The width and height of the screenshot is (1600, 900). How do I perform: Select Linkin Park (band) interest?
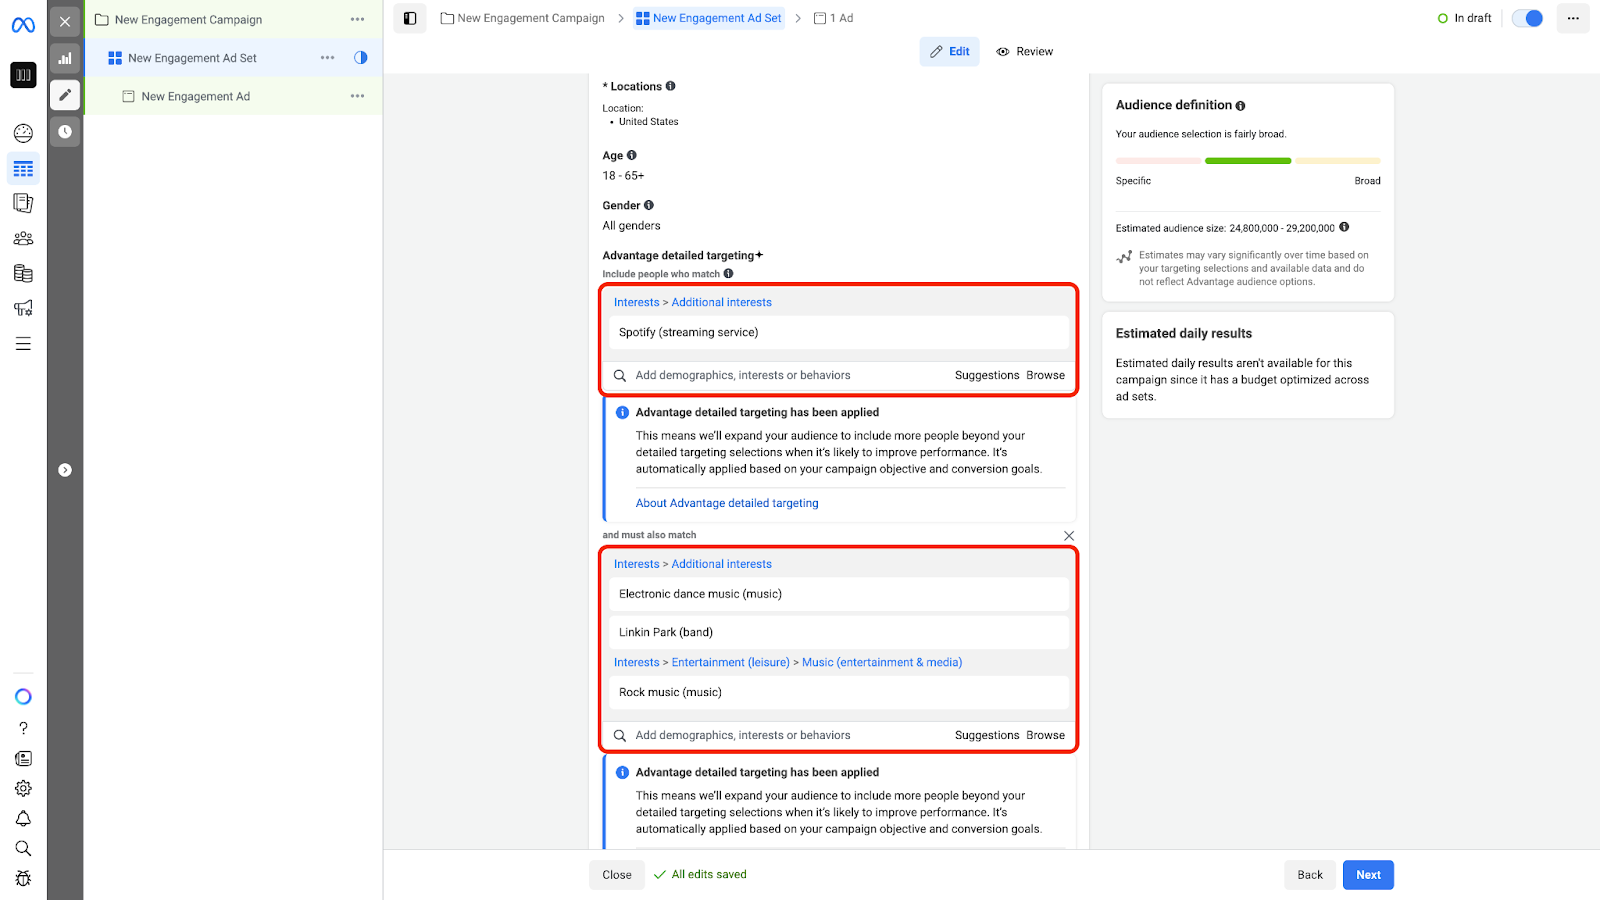[839, 632]
